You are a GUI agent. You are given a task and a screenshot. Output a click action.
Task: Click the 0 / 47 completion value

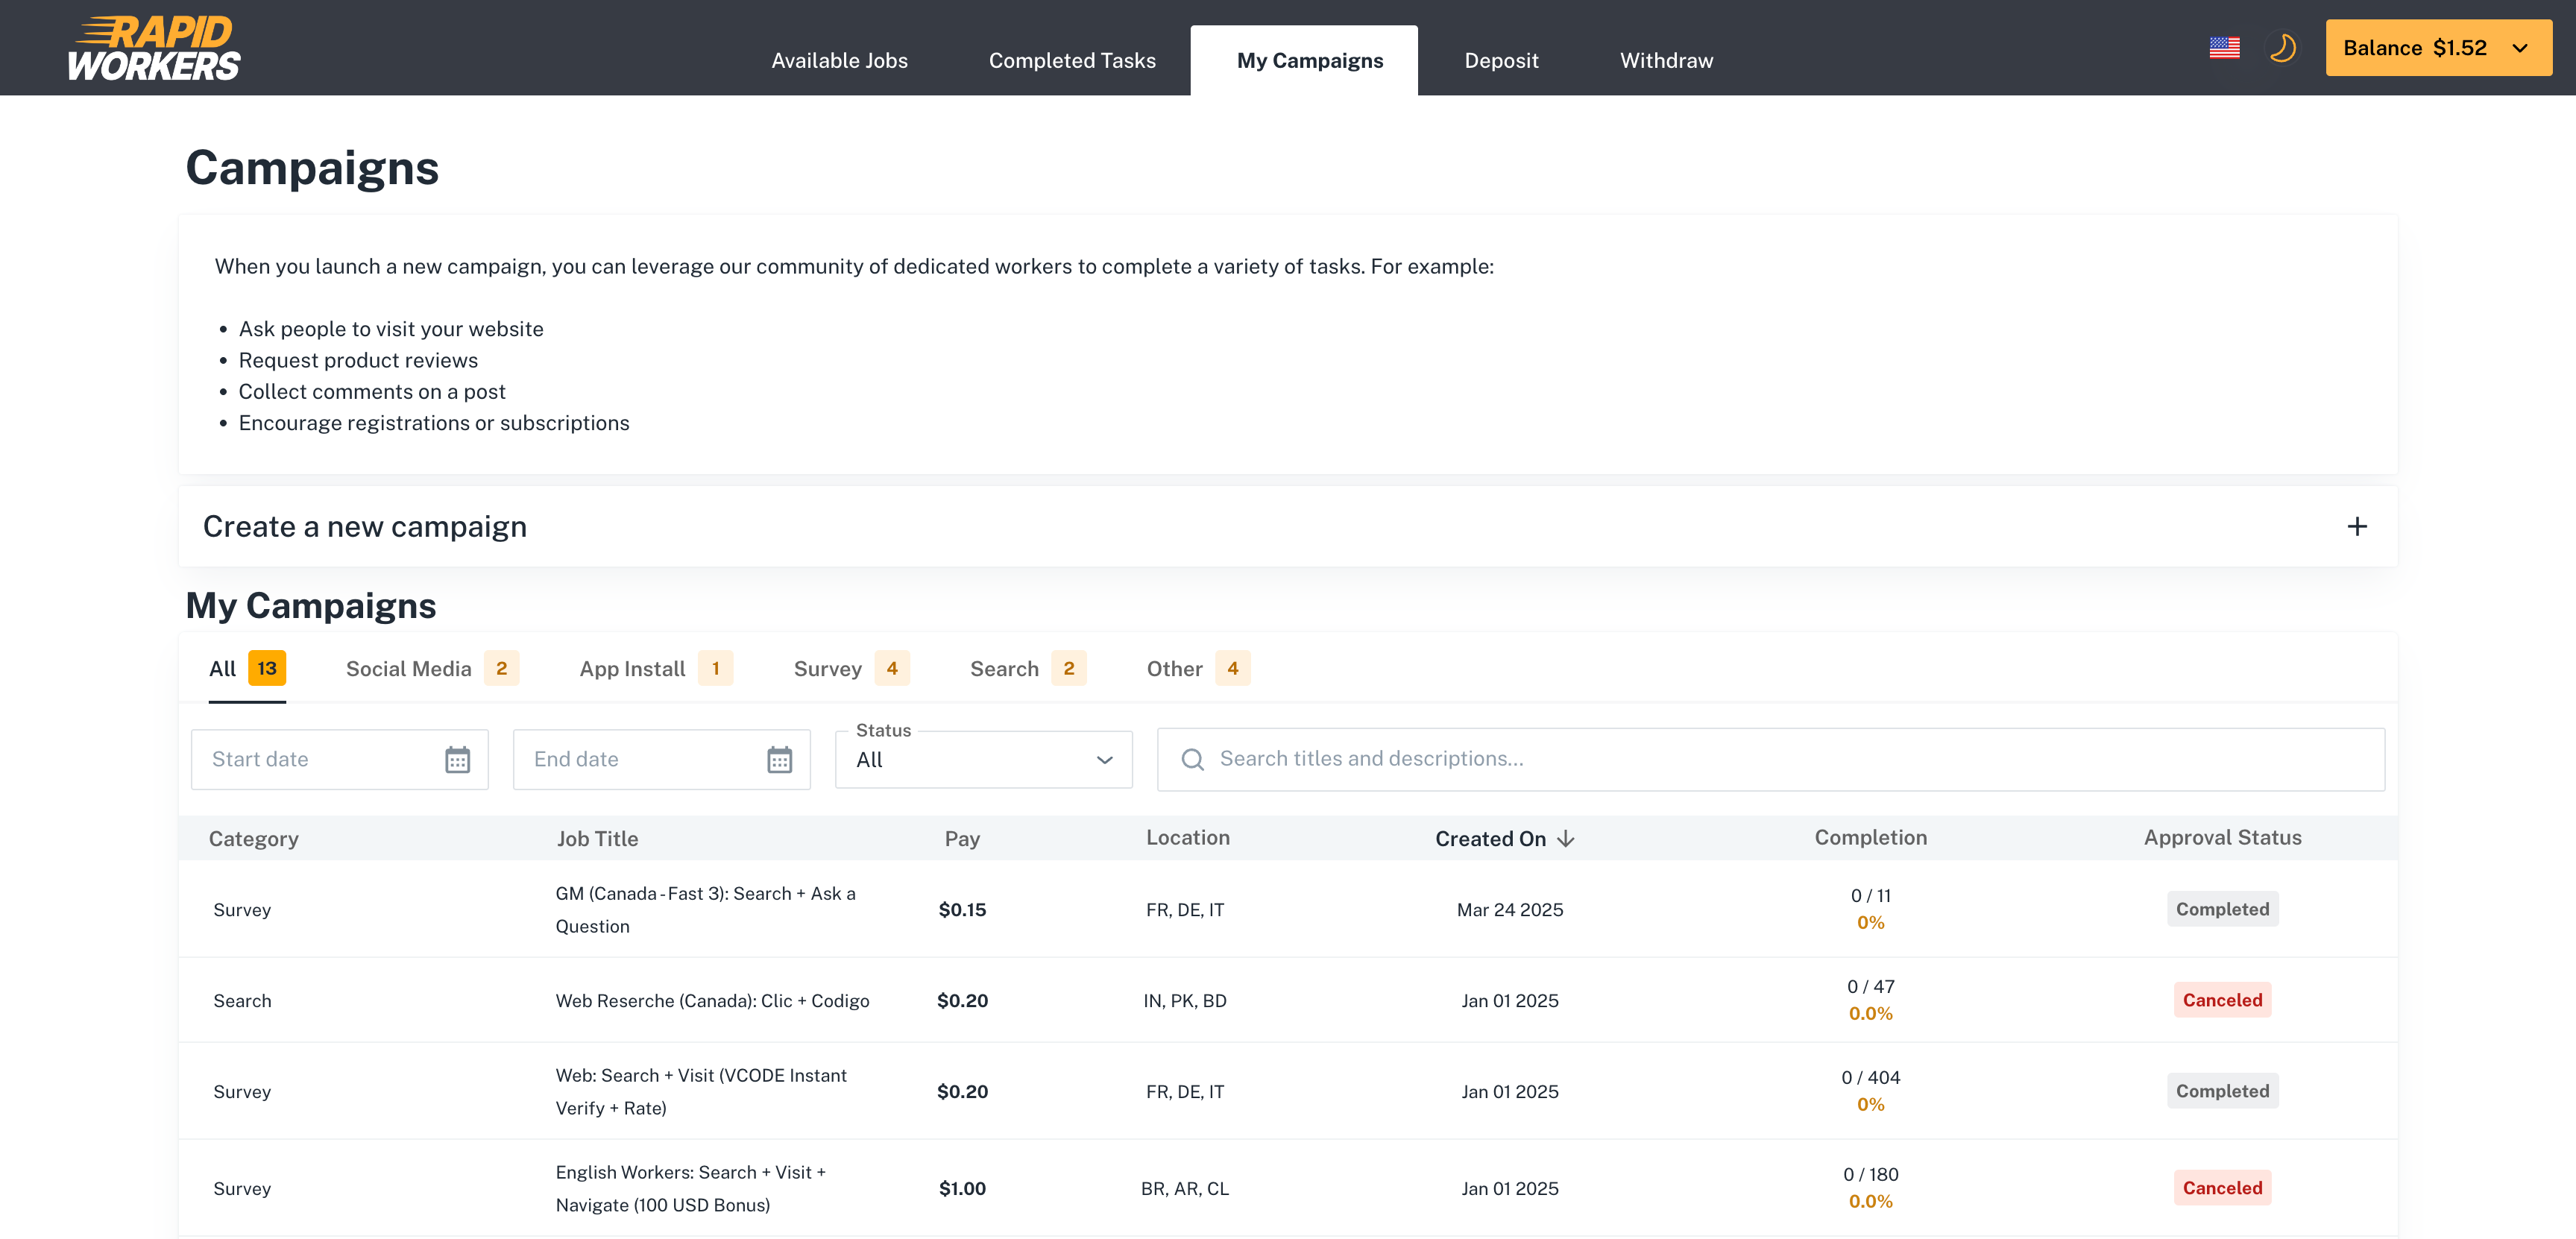[x=1870, y=986]
